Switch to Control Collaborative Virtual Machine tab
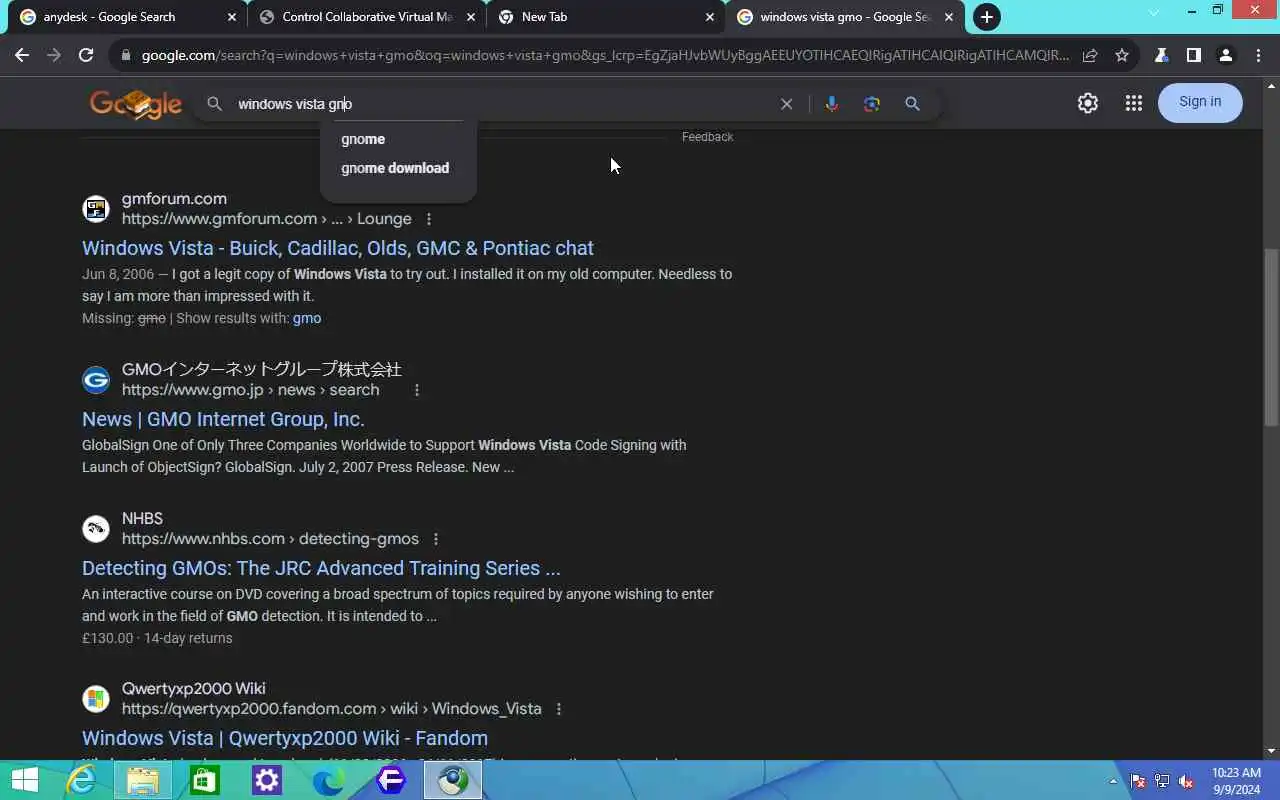 tap(367, 17)
